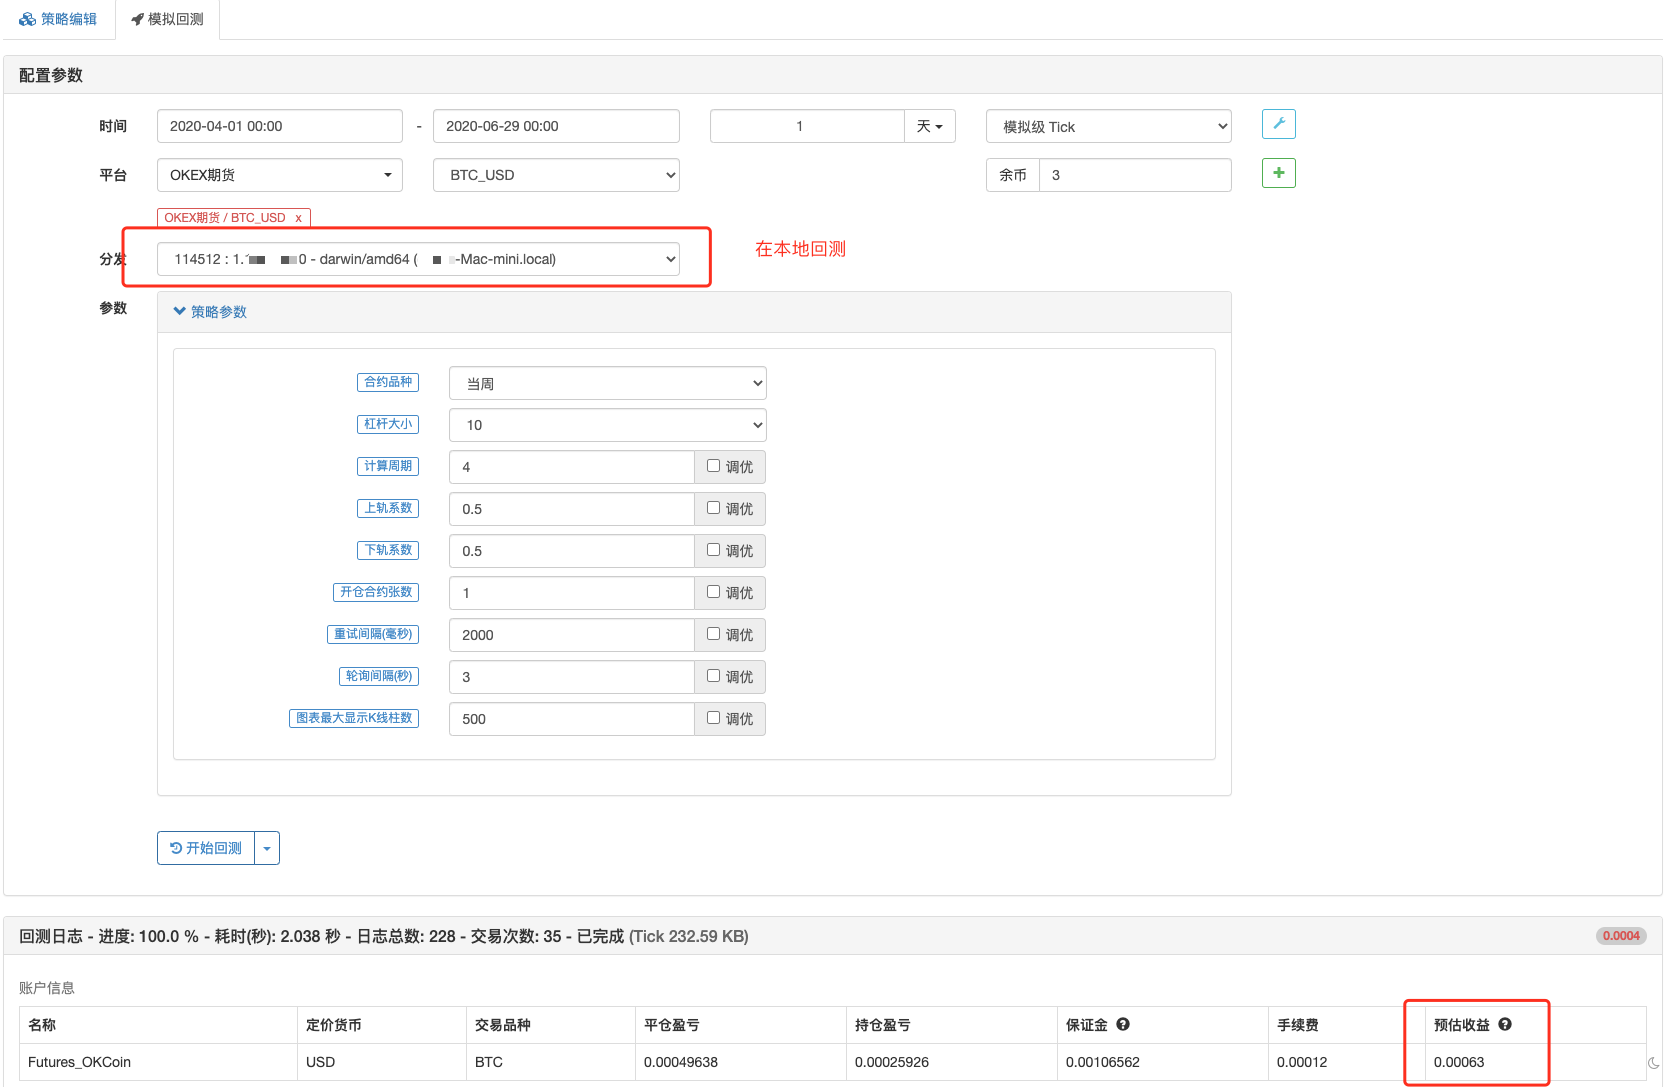Screen dimensions: 1667x1087
Task: Check 调优 next to 上轨系数
Action: (x=711, y=508)
